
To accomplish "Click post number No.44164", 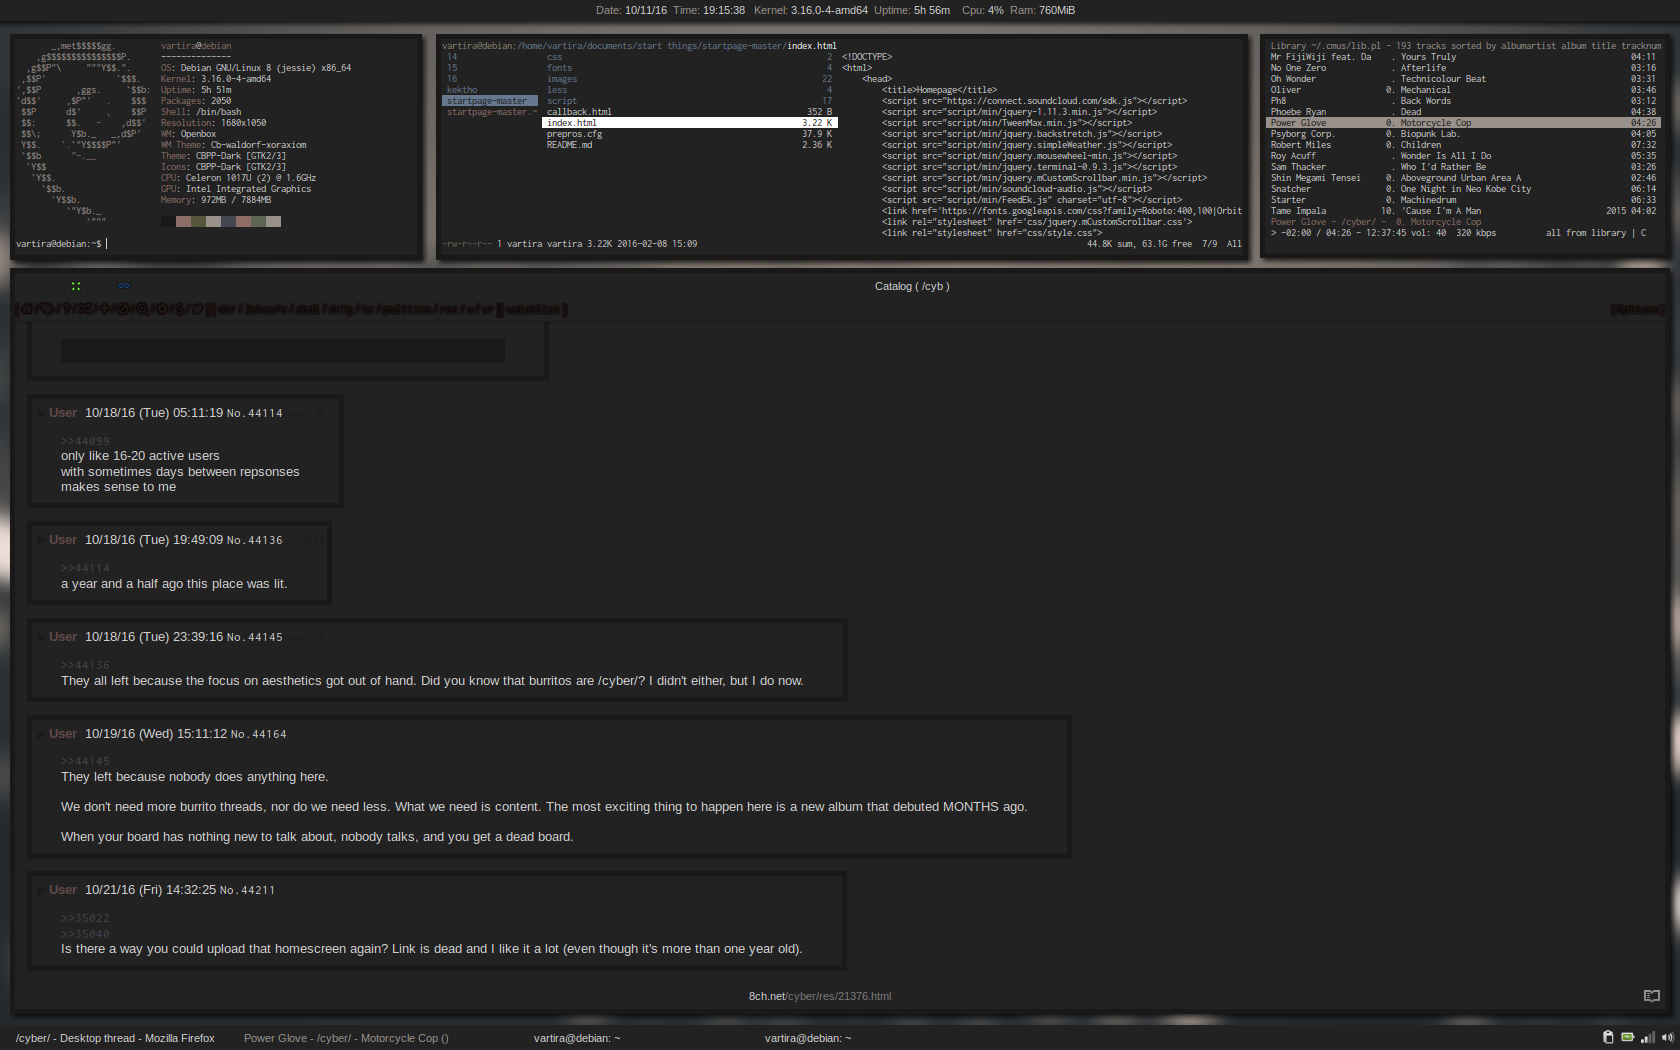I will pos(258,734).
